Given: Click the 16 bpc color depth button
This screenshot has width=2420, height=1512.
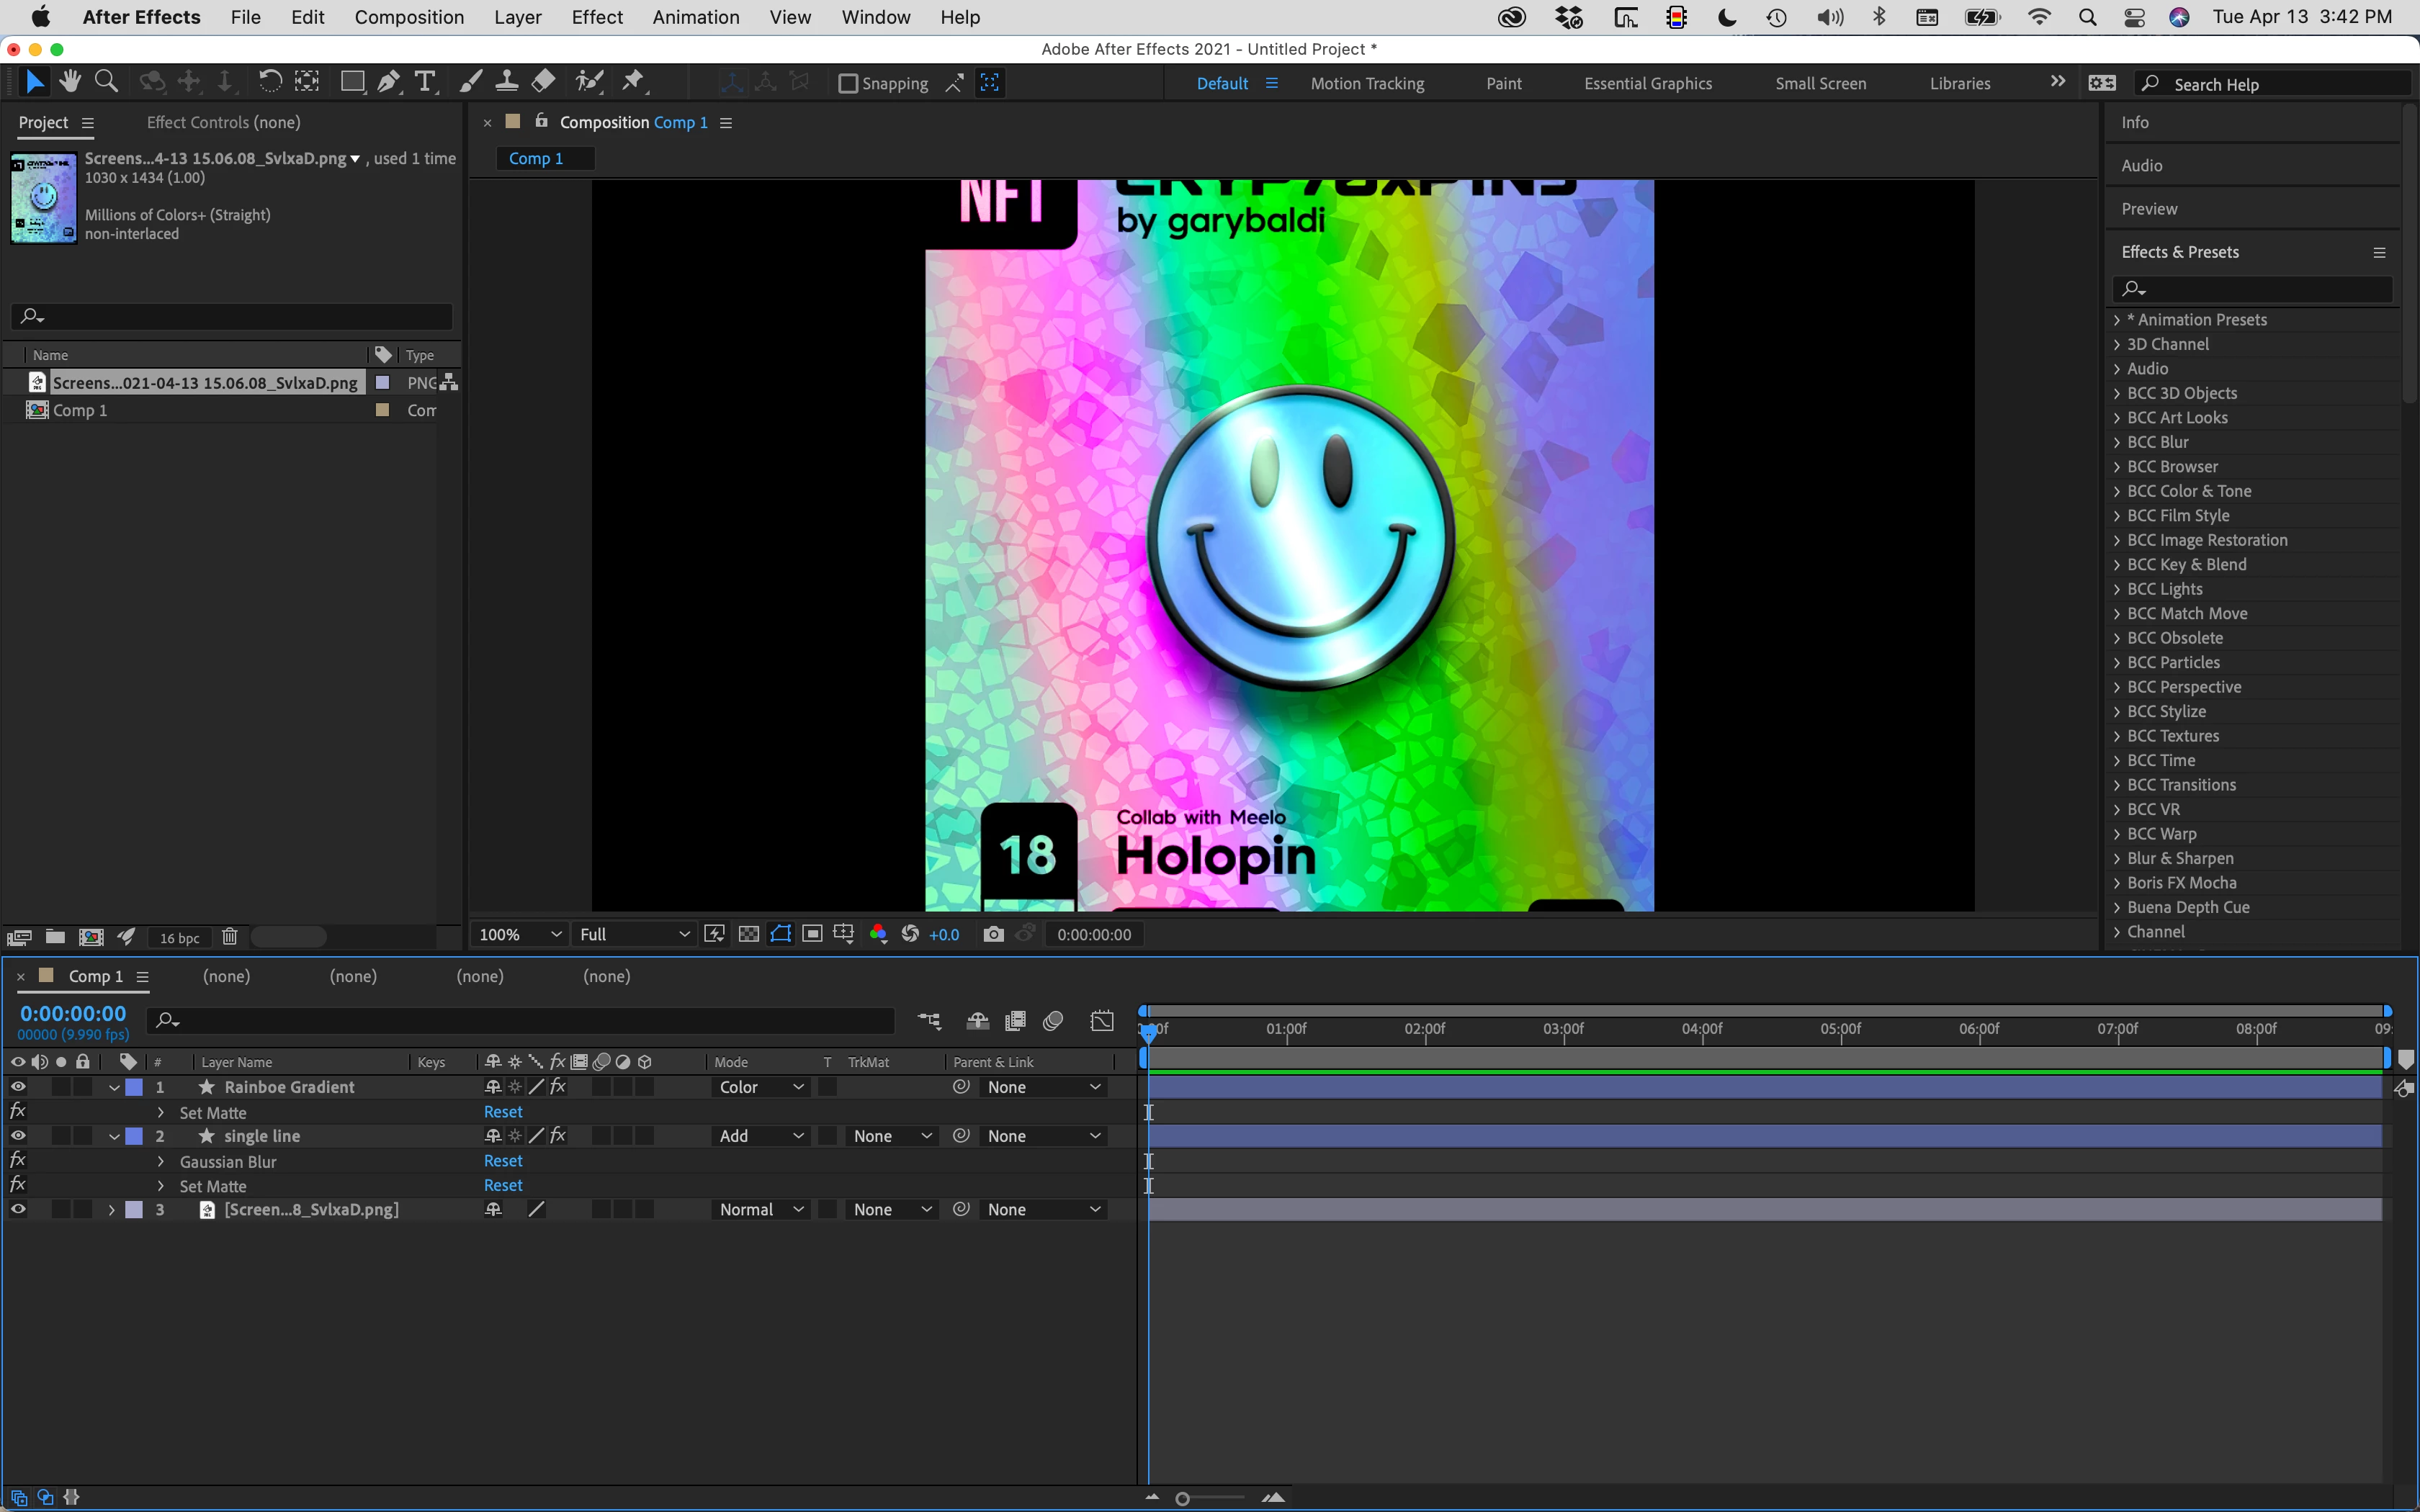Looking at the screenshot, I should click(180, 938).
